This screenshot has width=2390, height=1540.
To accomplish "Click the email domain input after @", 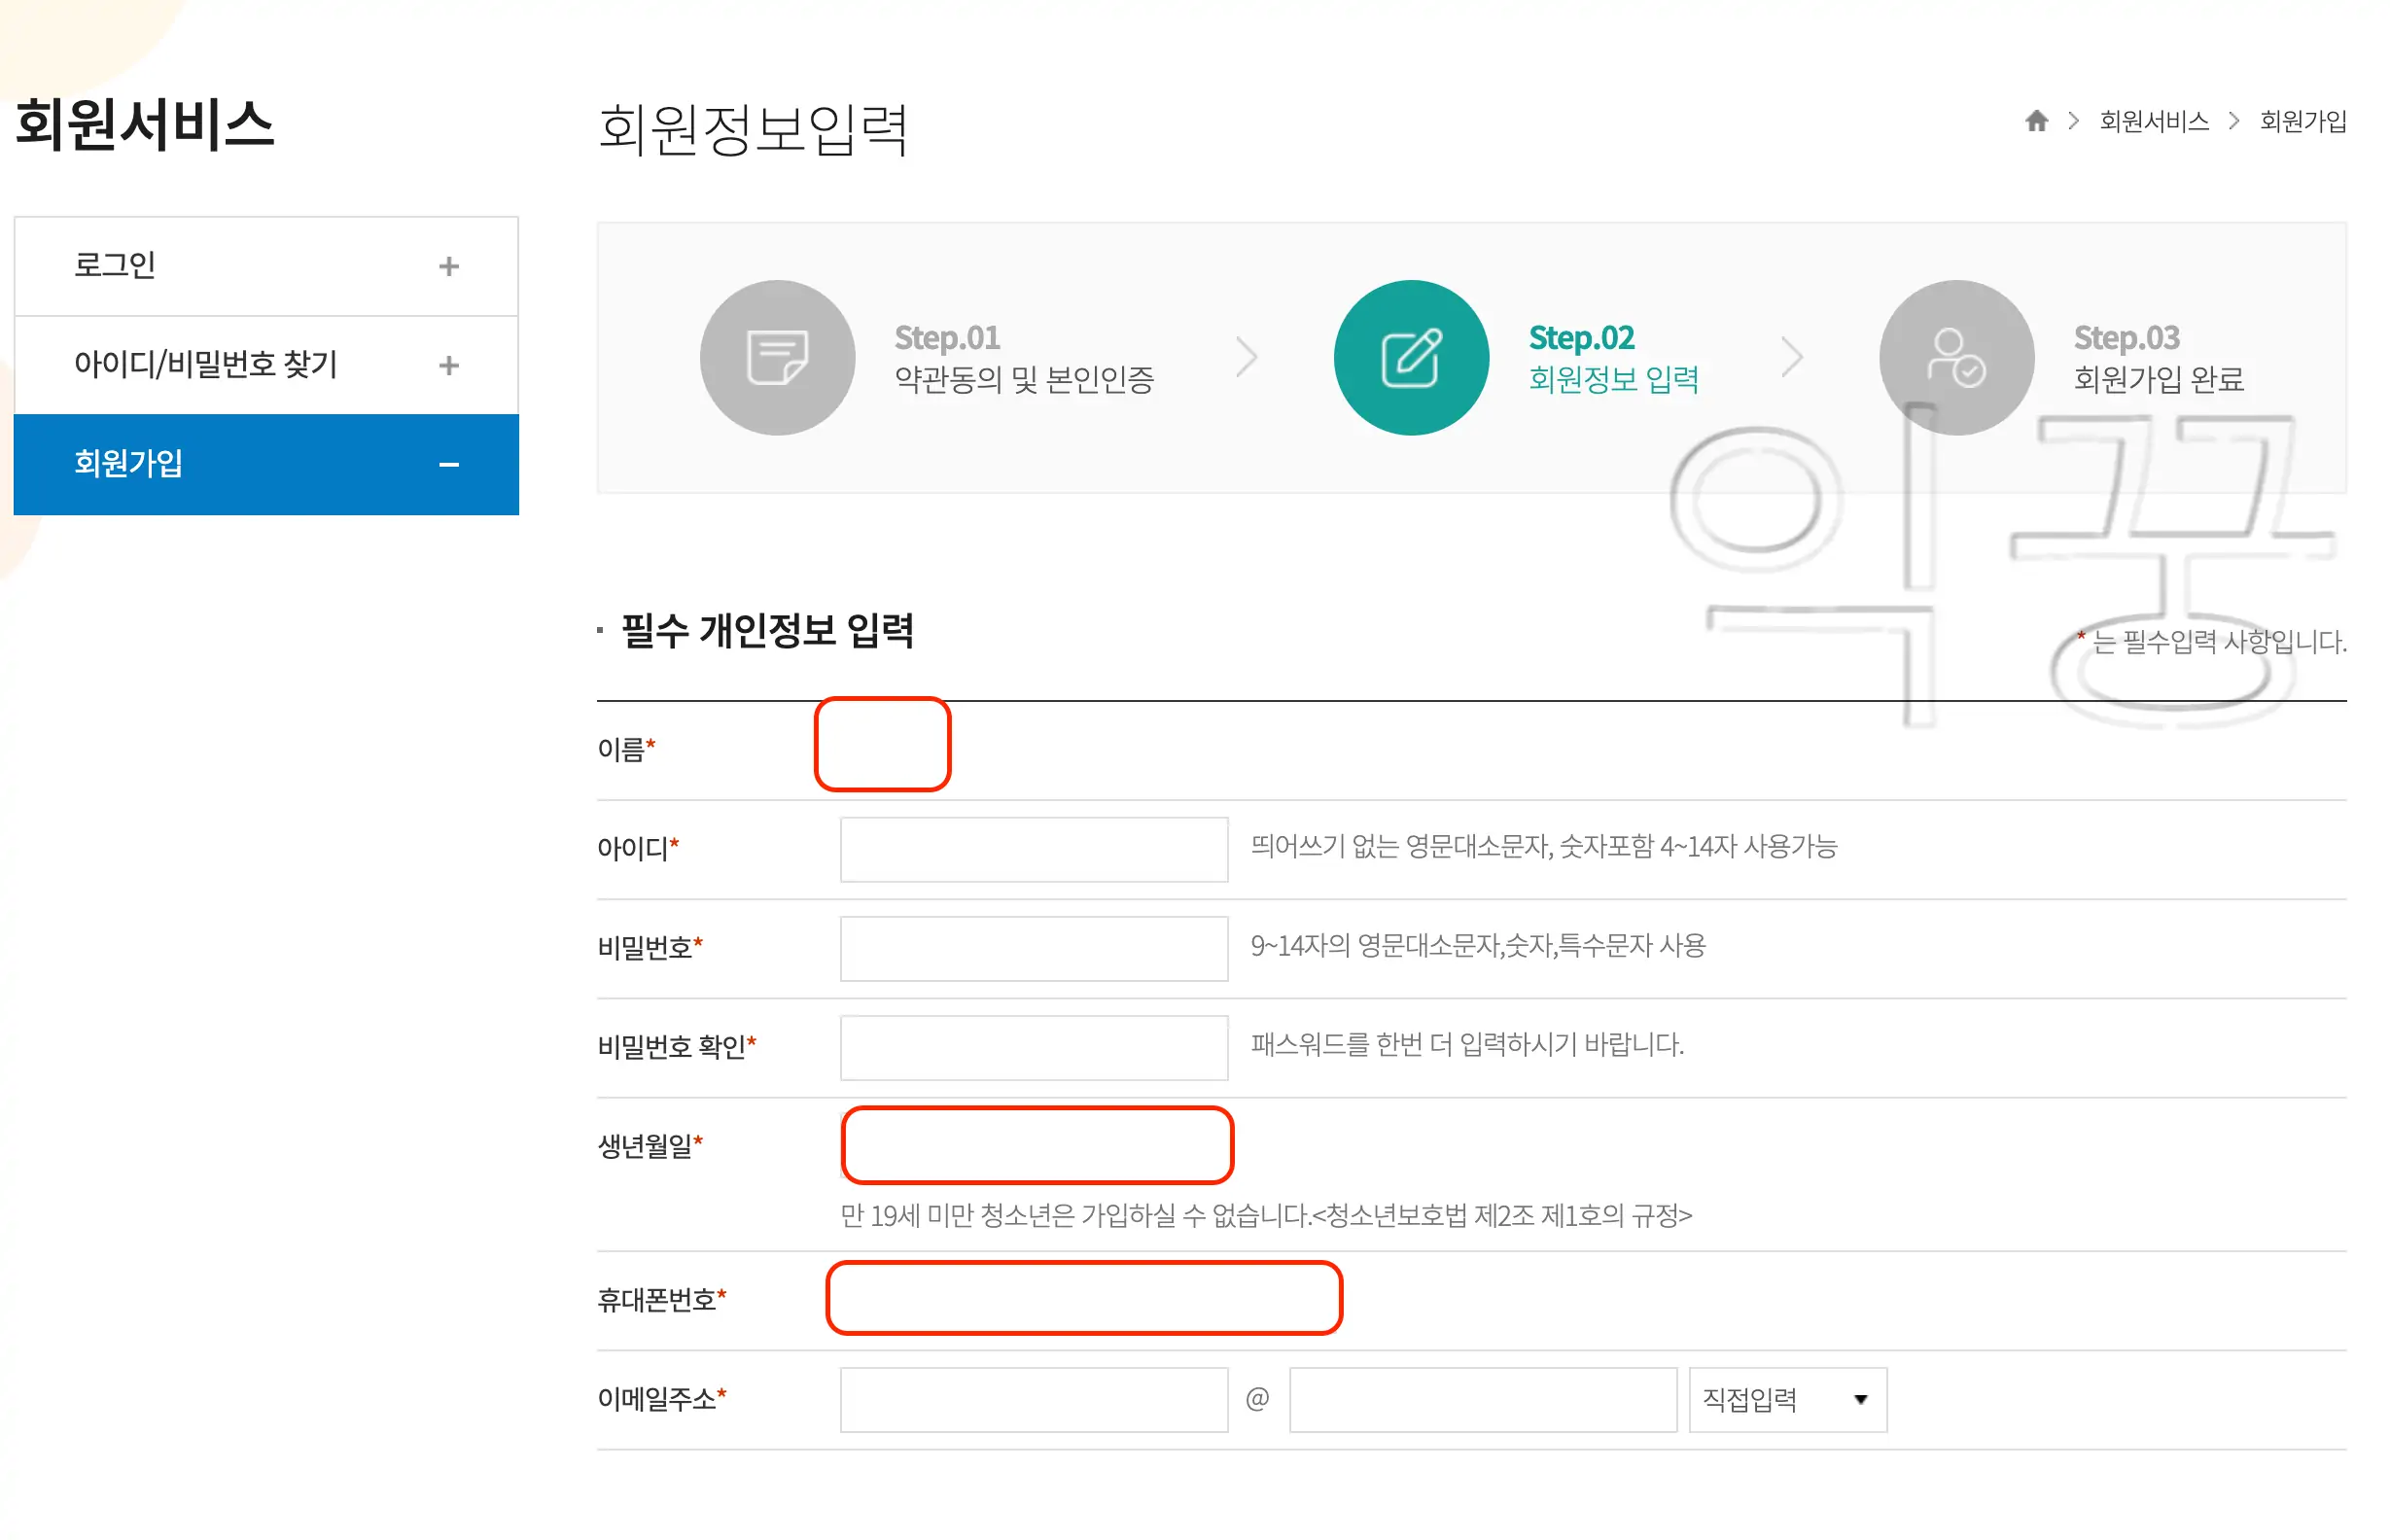I will [x=1482, y=1399].
